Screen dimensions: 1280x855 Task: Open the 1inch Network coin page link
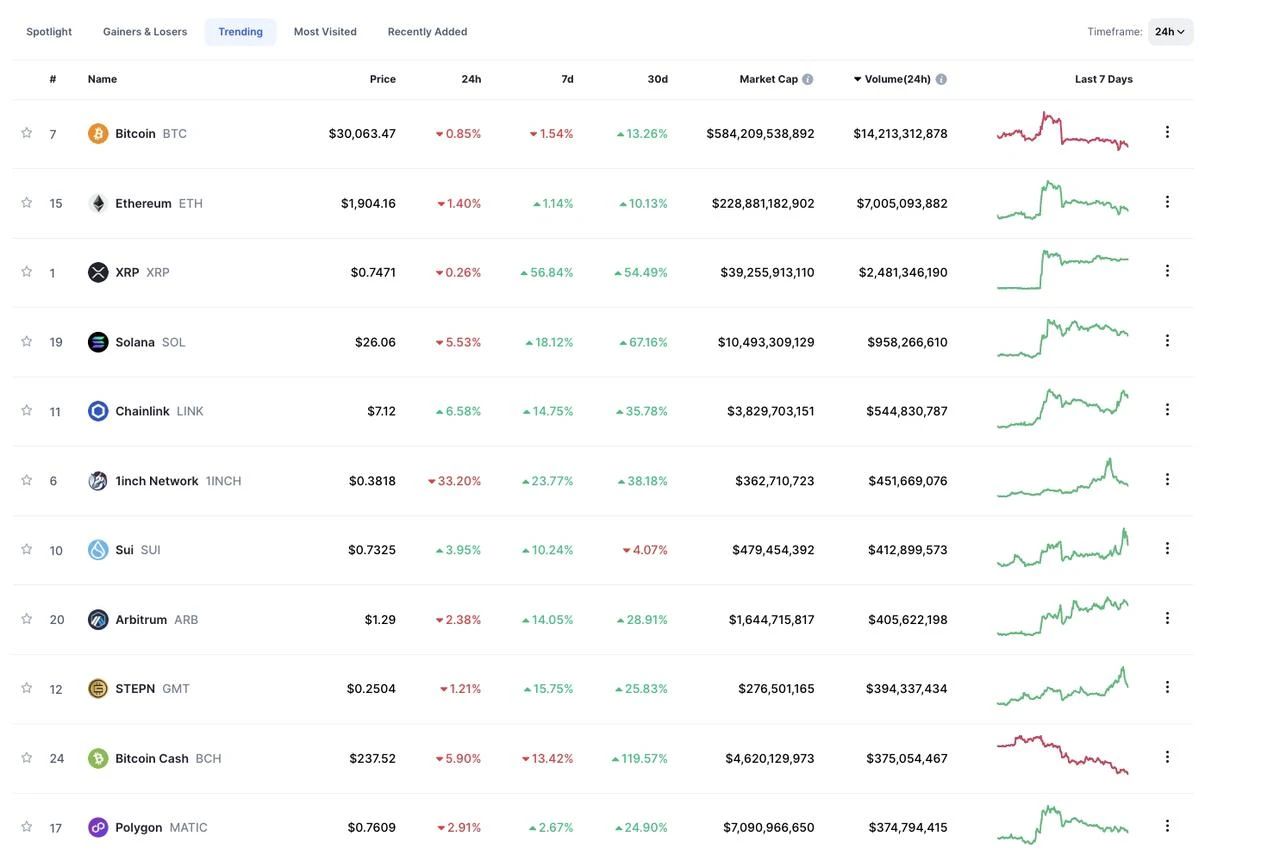click(x=157, y=481)
